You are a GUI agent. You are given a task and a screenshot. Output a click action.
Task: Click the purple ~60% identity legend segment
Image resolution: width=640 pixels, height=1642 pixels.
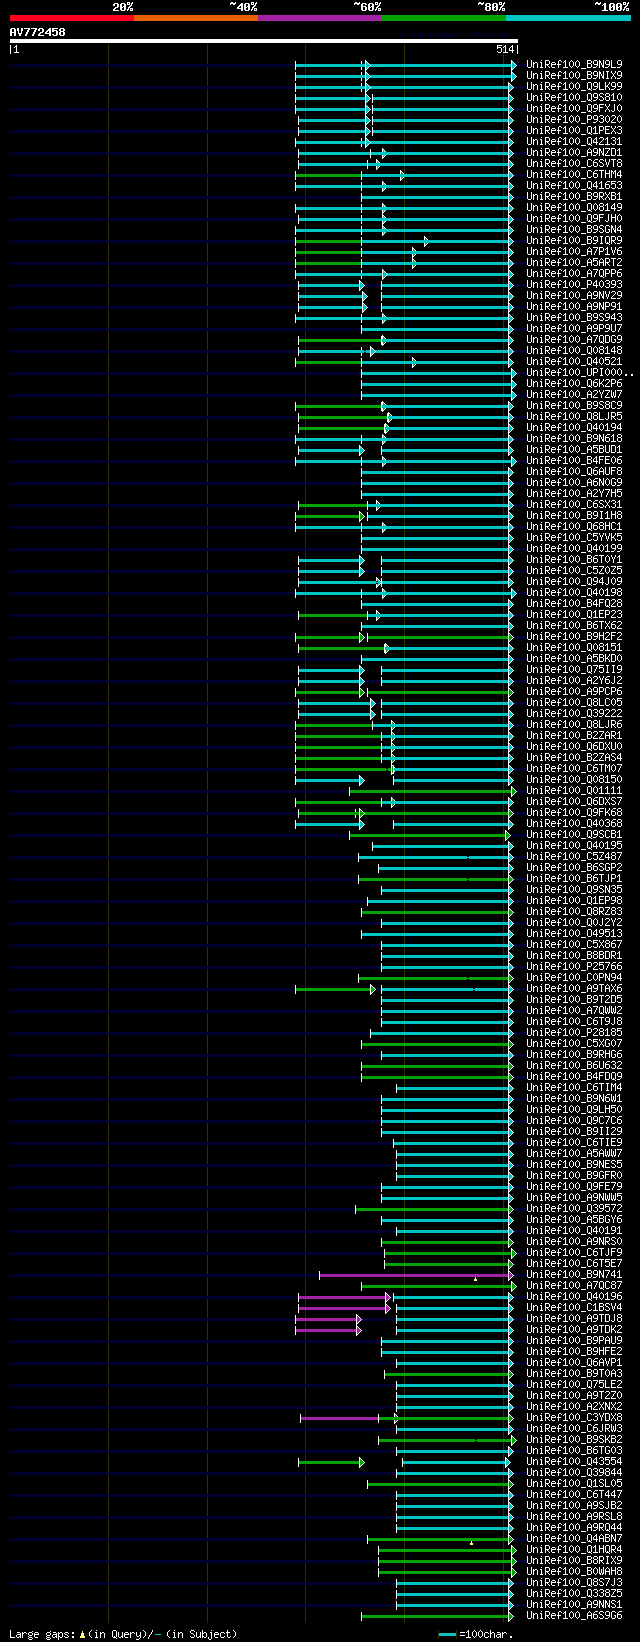(320, 18)
